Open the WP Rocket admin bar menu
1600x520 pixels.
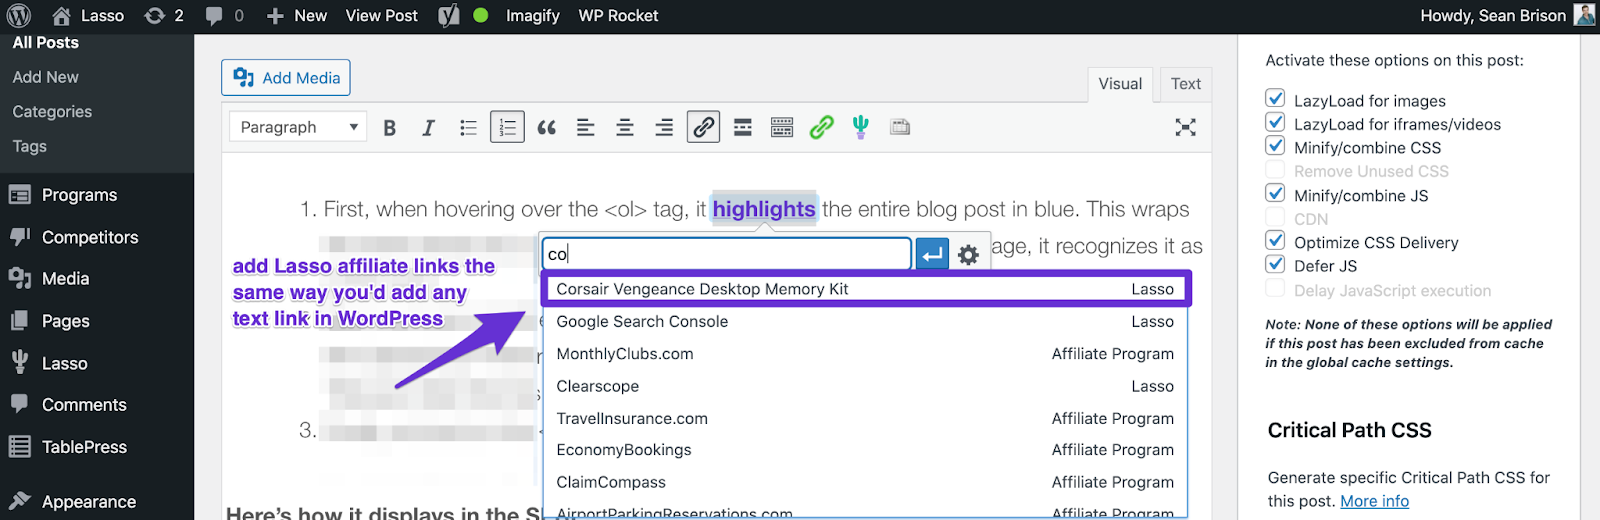coord(618,16)
